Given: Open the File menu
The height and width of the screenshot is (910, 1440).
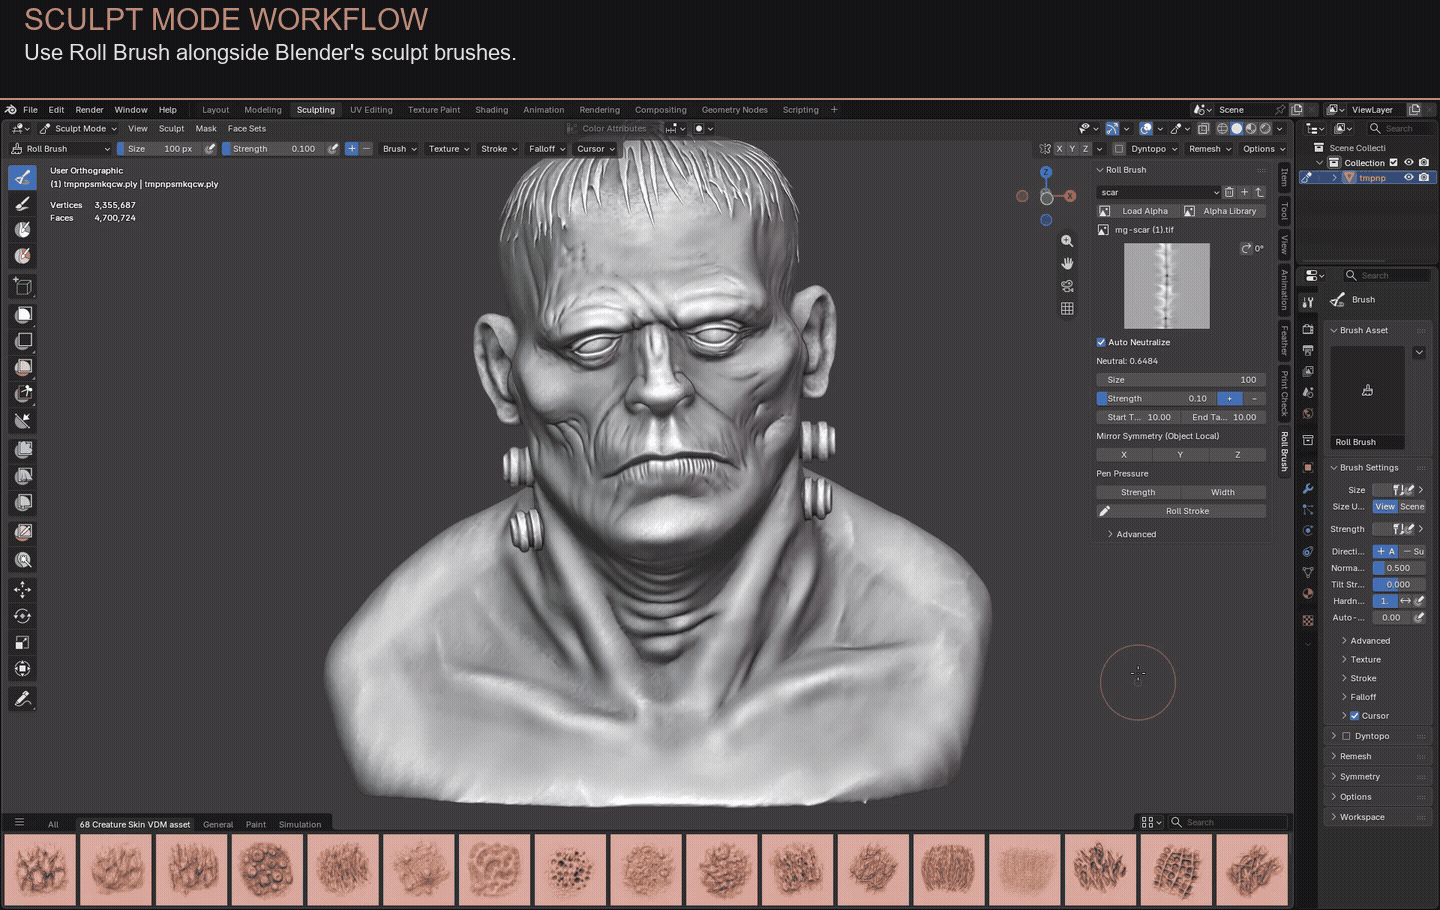Looking at the screenshot, I should point(31,110).
